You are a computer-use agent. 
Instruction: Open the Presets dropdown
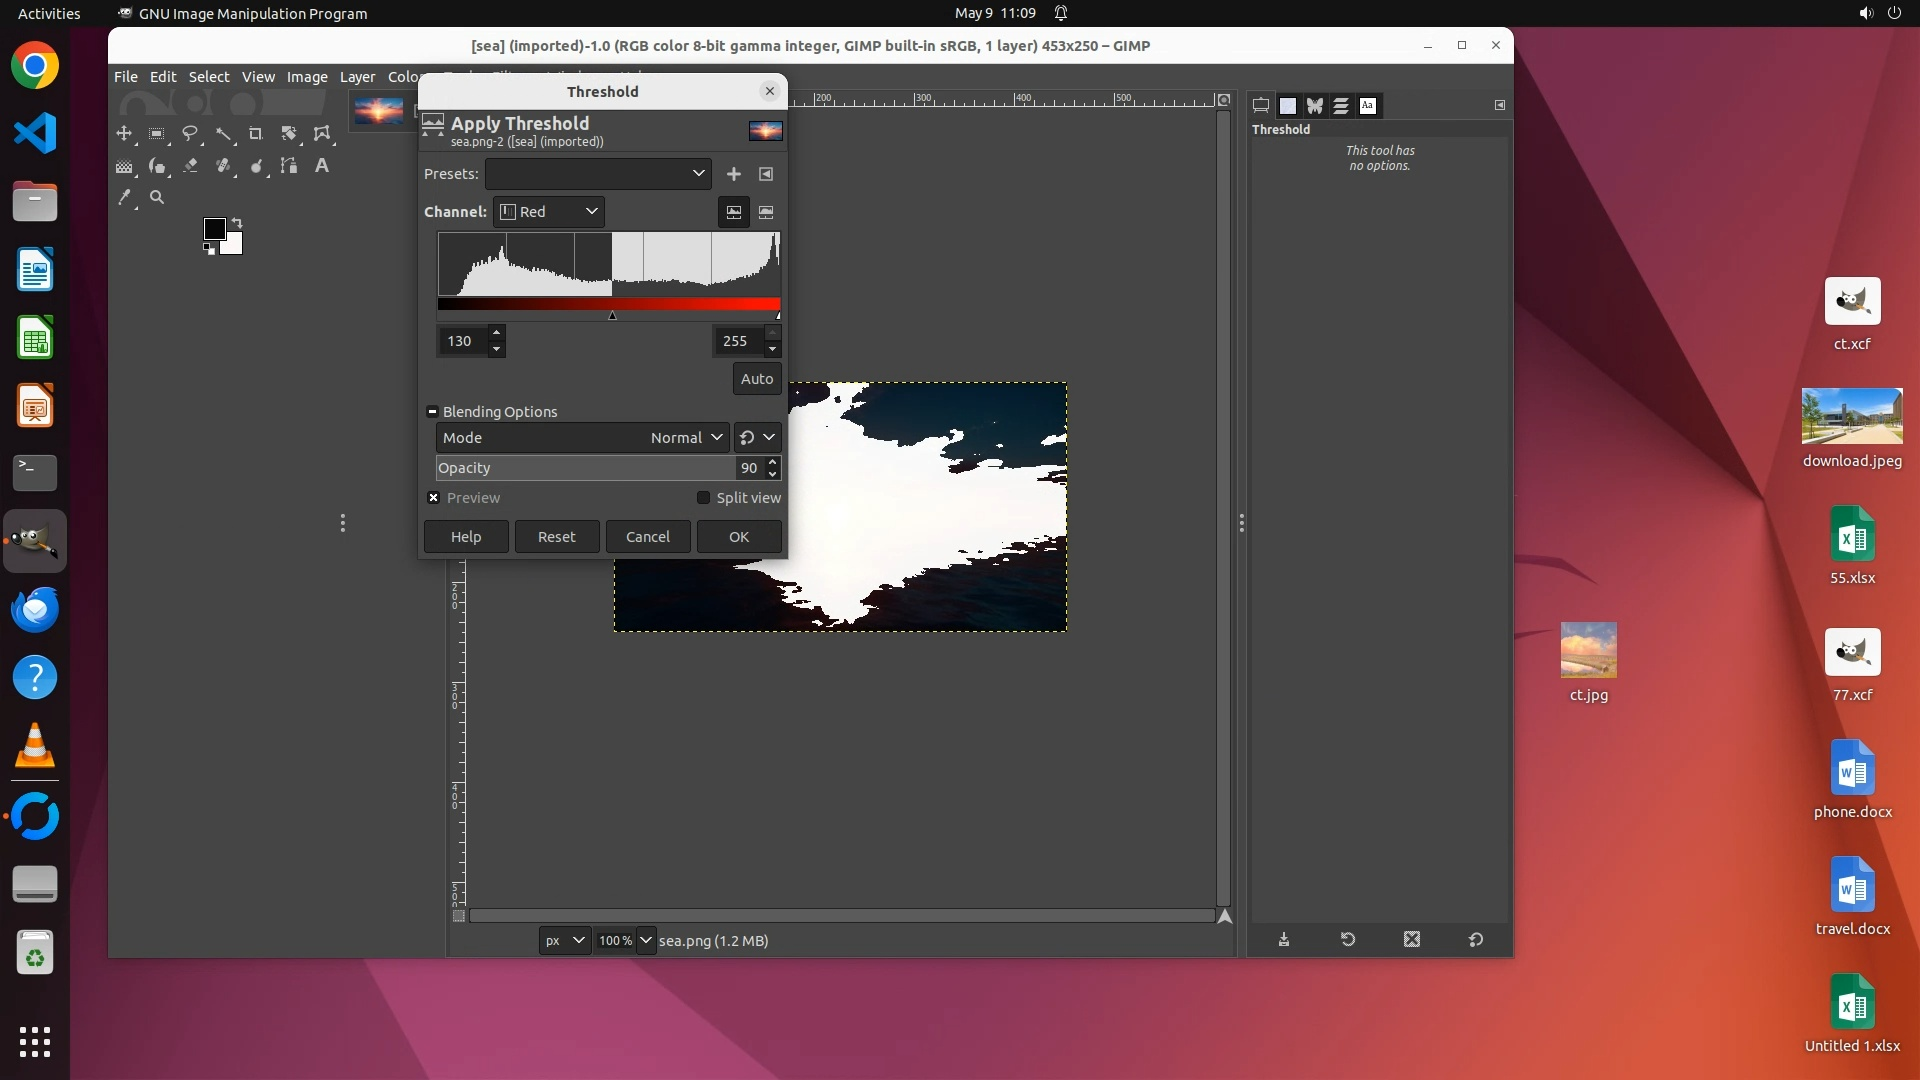[x=598, y=174]
